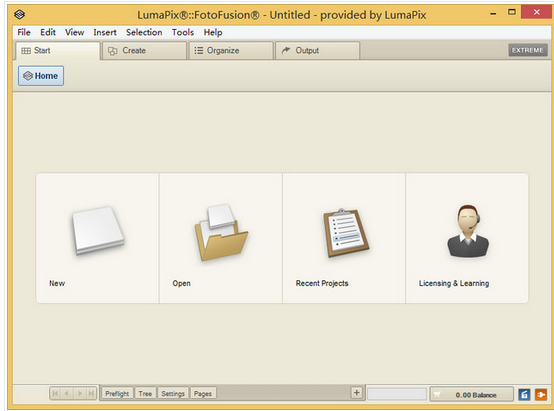The height and width of the screenshot is (411, 554).
Task: Click the Home button
Action: [41, 76]
